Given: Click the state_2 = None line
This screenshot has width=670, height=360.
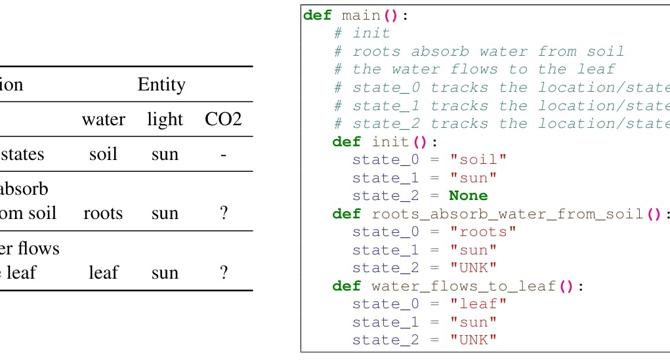Looking at the screenshot, I should tap(420, 196).
